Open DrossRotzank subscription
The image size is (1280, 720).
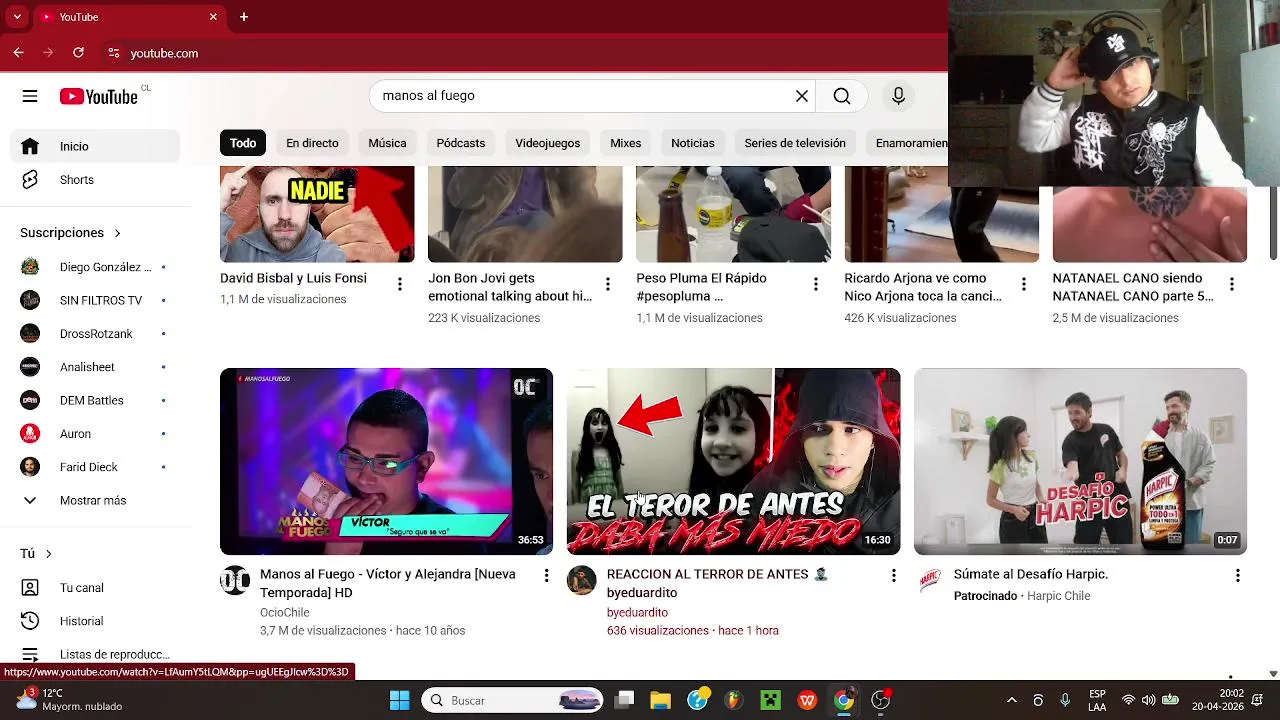pyautogui.click(x=95, y=334)
